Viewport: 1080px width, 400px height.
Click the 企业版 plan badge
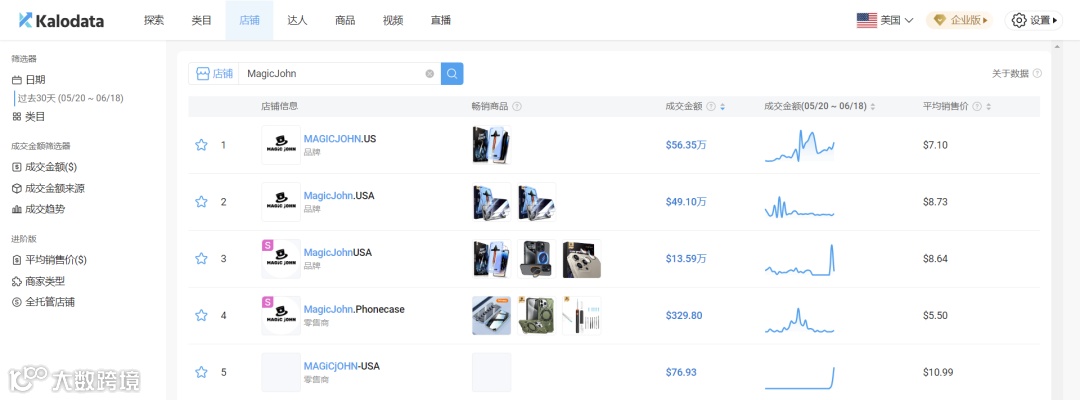[959, 21]
